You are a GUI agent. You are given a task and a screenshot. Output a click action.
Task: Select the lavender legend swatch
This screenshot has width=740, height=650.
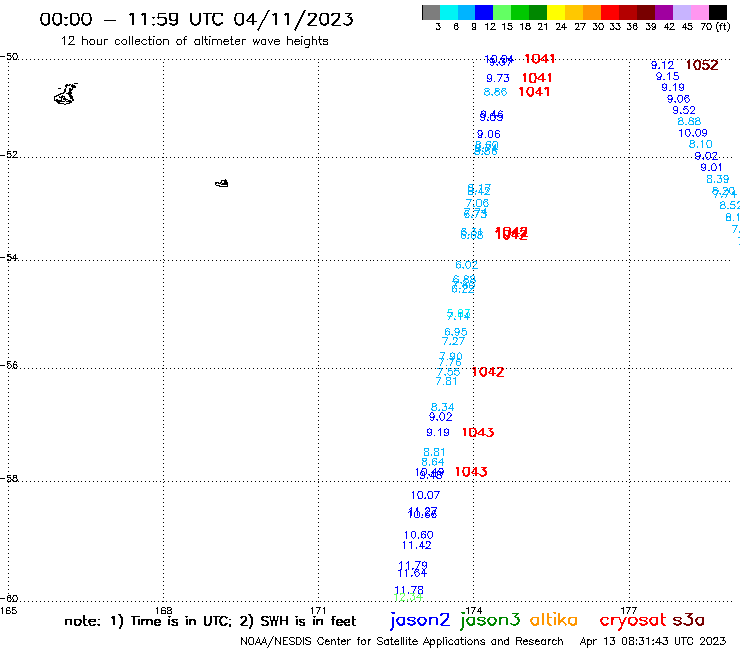pyautogui.click(x=681, y=12)
